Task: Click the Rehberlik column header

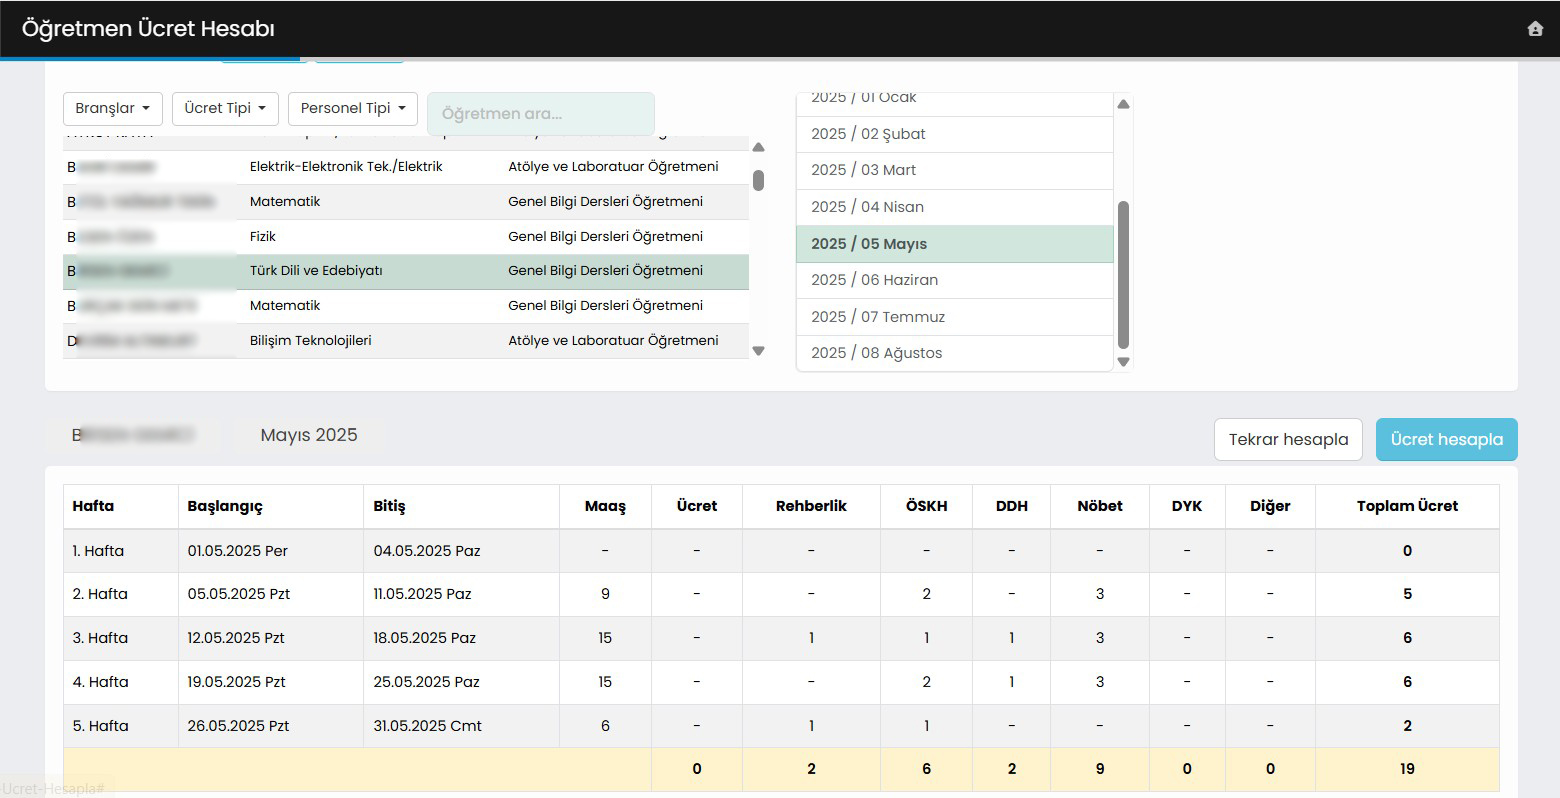Action: (811, 506)
